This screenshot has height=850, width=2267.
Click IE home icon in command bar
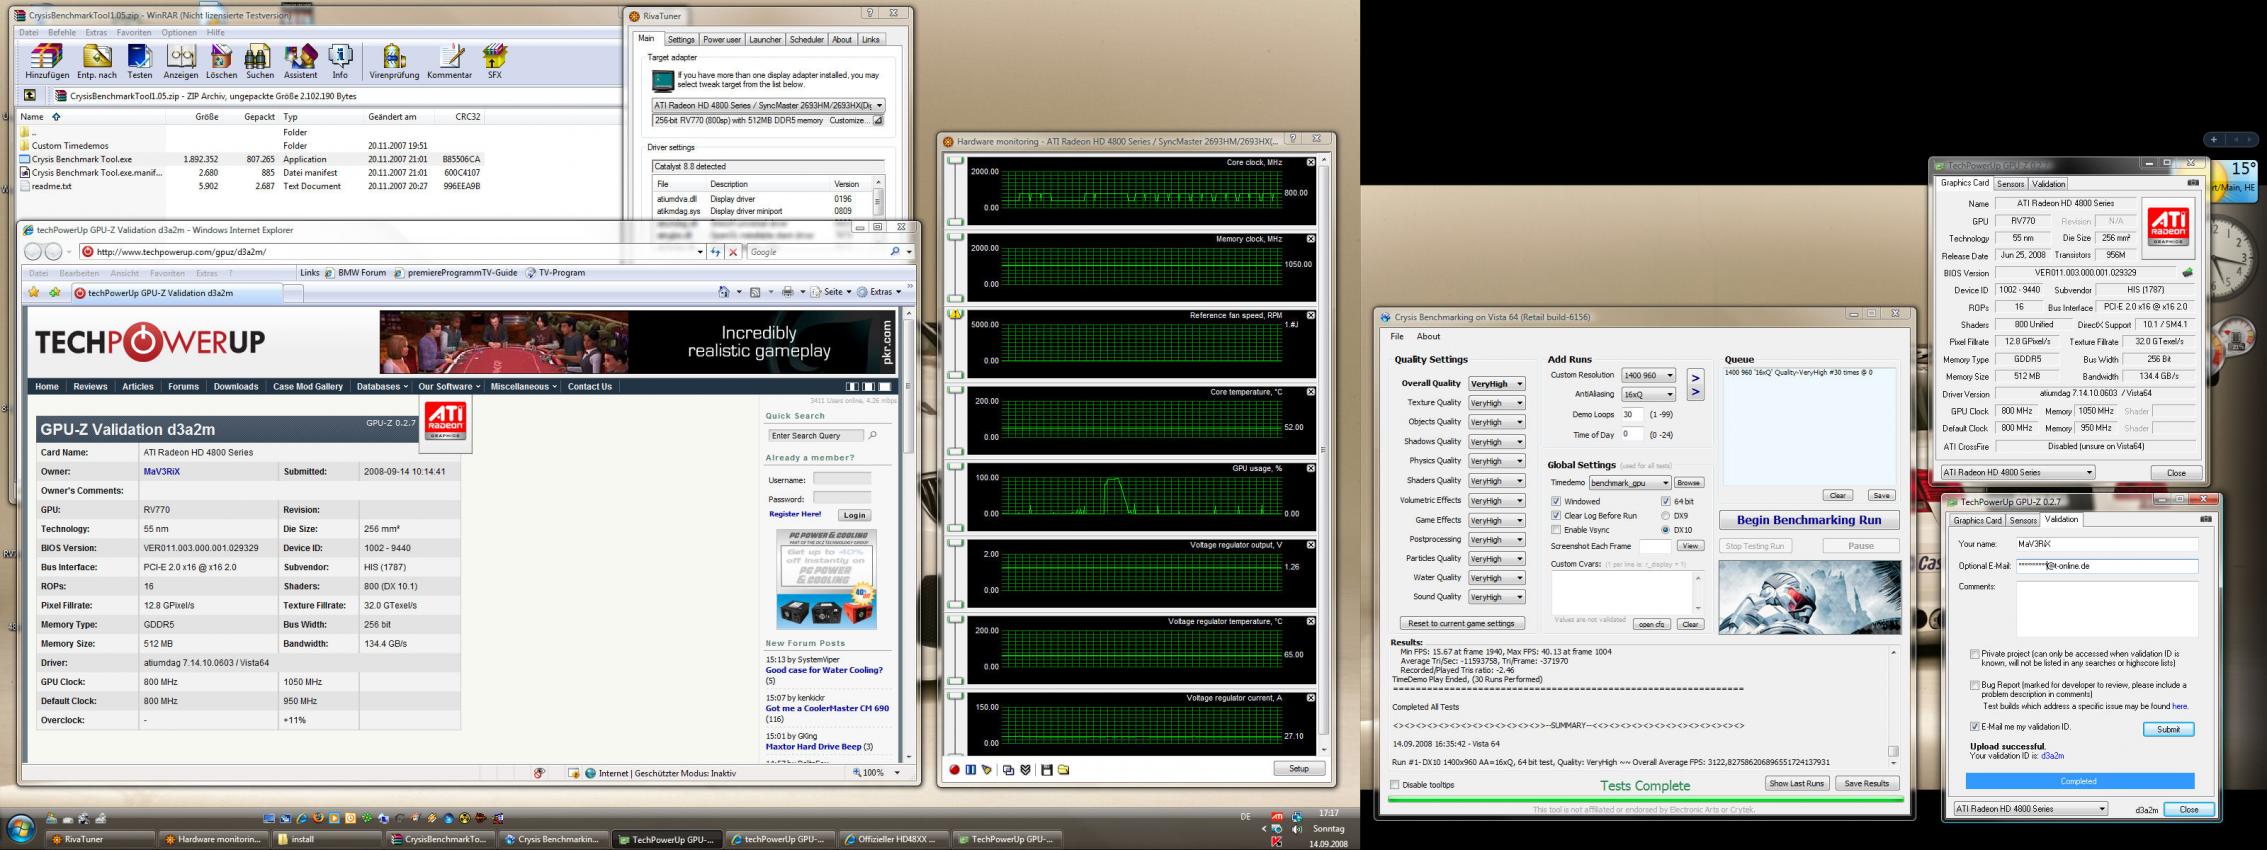724,292
